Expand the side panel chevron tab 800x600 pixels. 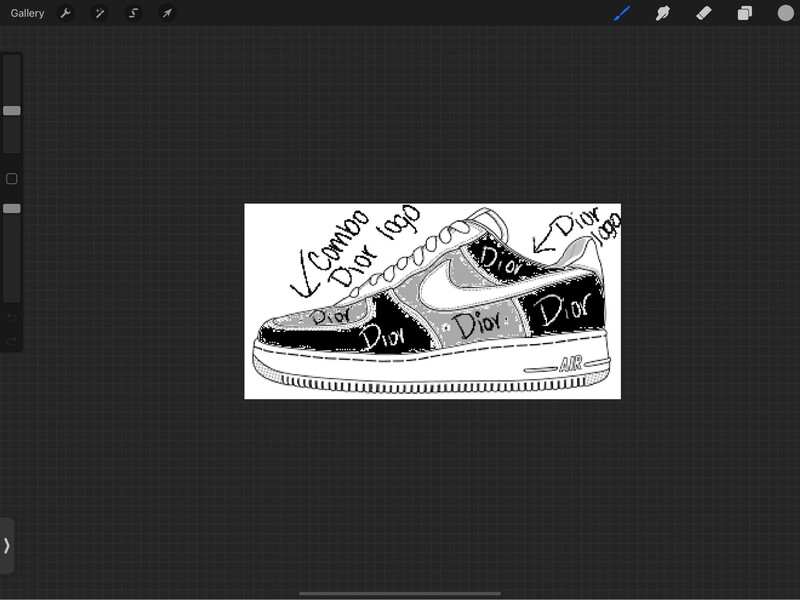(x=7, y=546)
